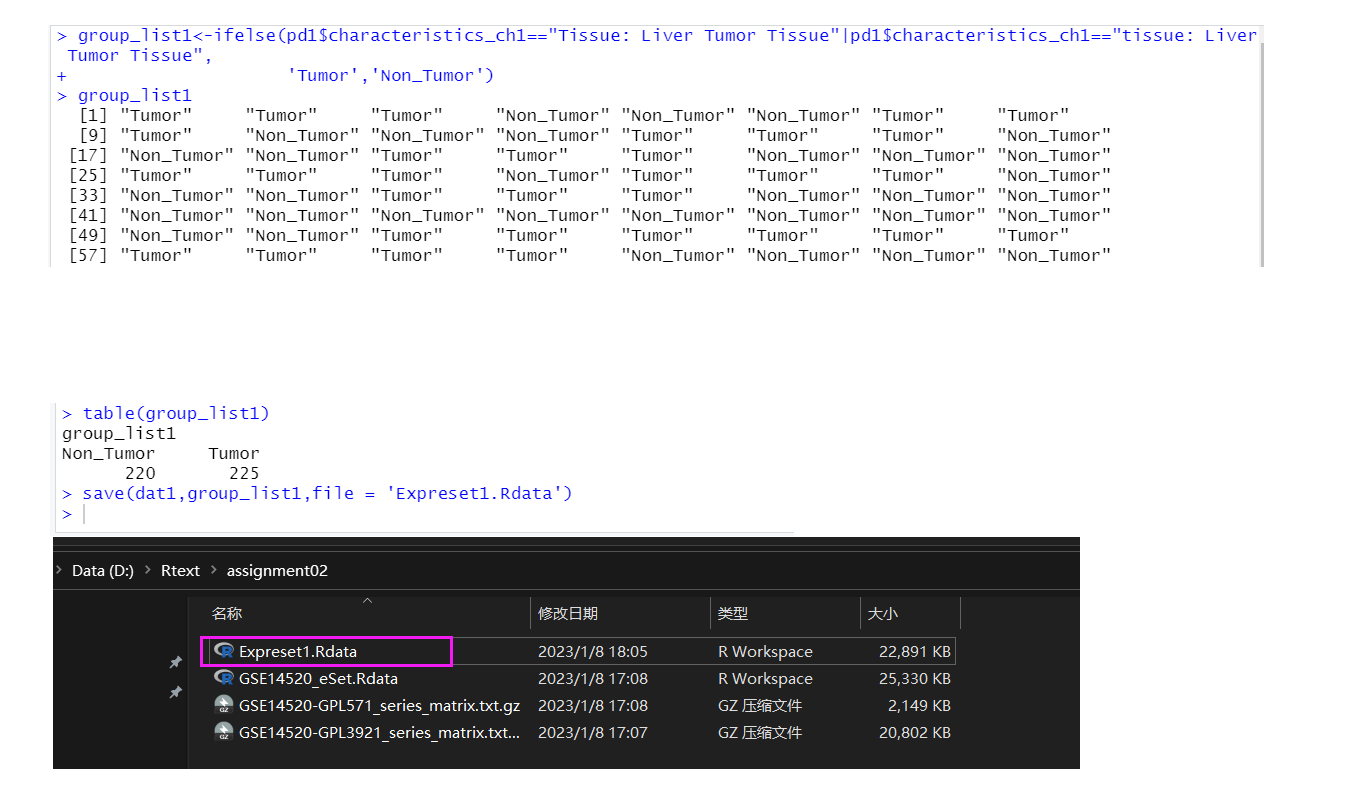Viewport: 1350px width, 799px height.
Task: Click the date 2023/1/8 18:05
Action: pyautogui.click(x=593, y=651)
